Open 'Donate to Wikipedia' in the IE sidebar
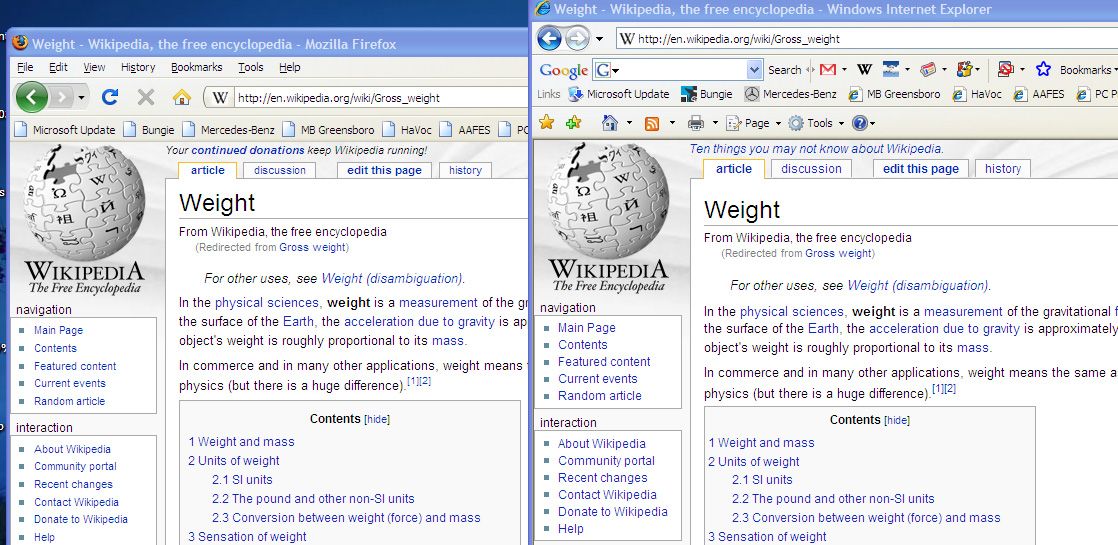 click(x=612, y=511)
